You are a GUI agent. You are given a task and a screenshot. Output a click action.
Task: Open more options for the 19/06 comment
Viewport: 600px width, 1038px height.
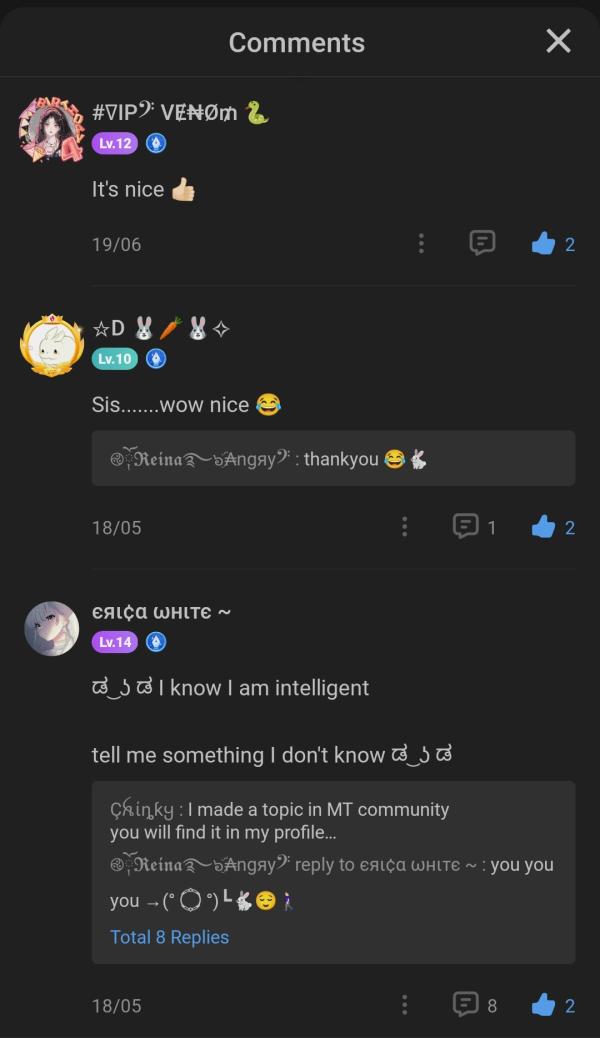421,243
